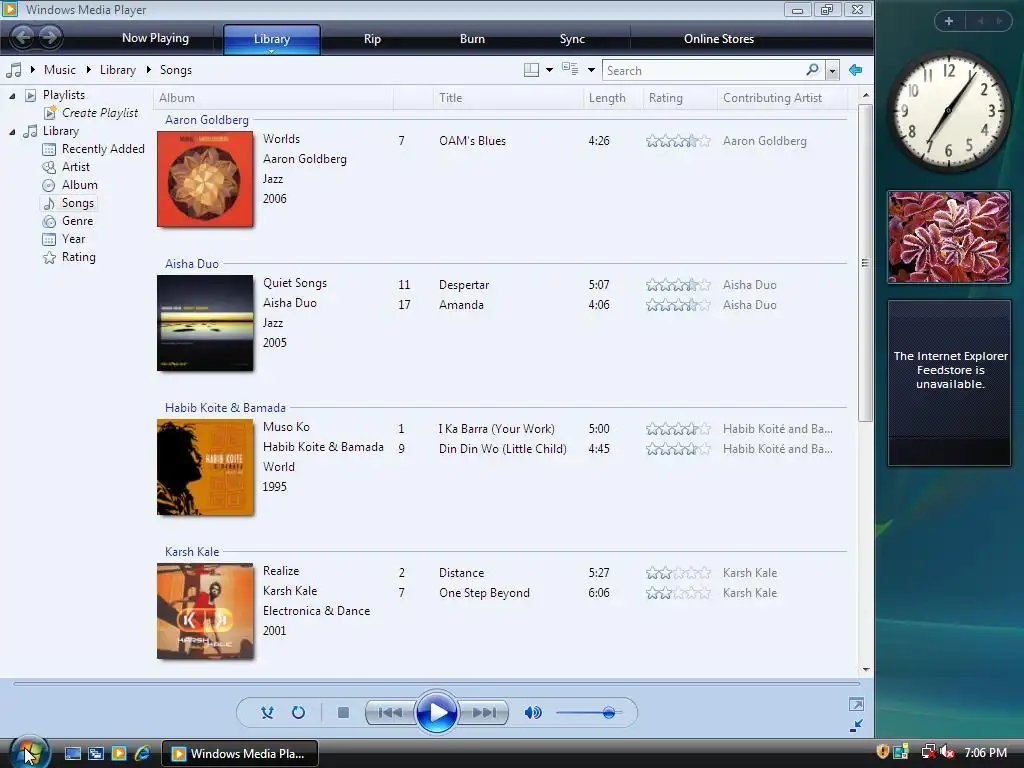Screen dimensions: 1024x768
Task: Toggle shuffle mode
Action: click(267, 712)
